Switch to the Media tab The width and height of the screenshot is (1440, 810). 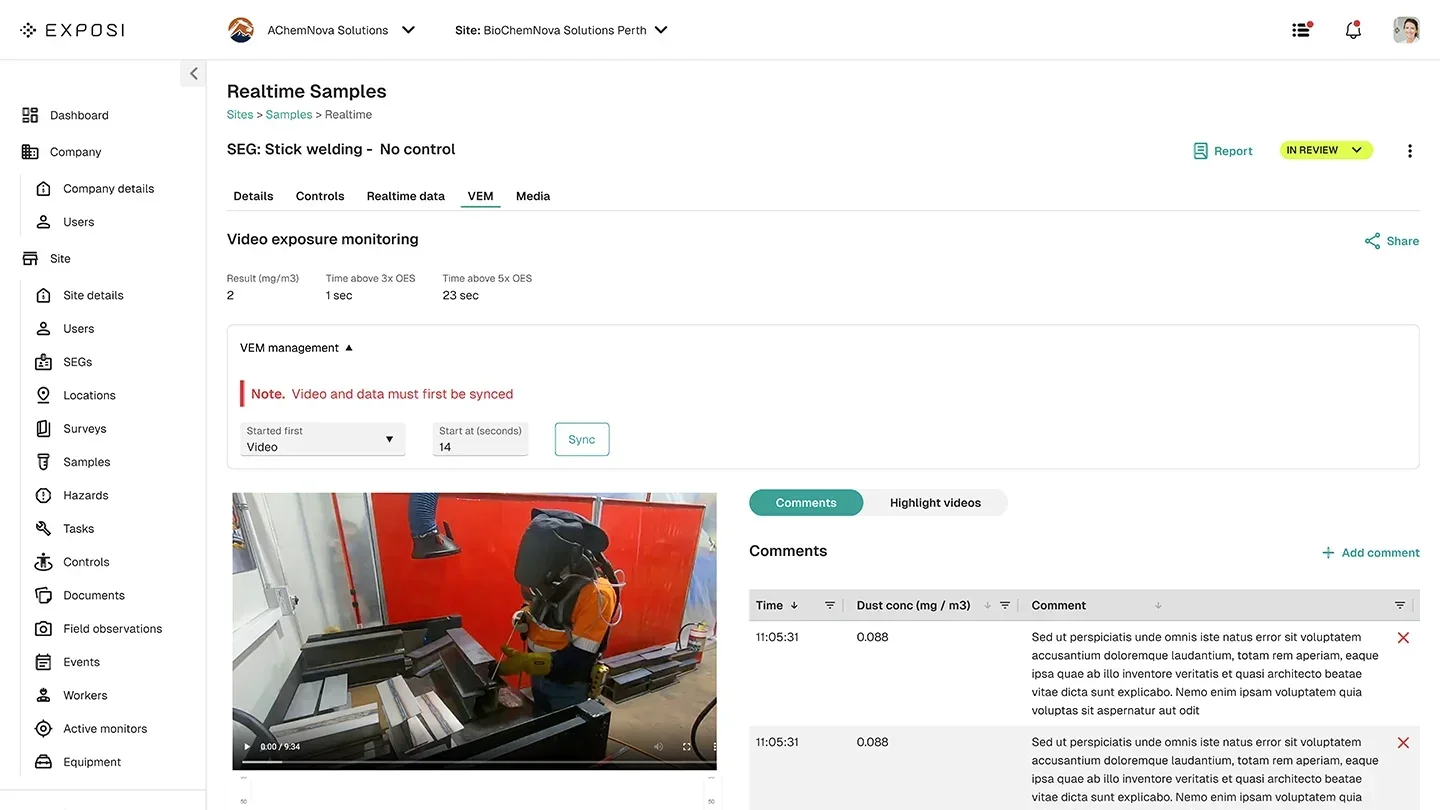(x=532, y=196)
